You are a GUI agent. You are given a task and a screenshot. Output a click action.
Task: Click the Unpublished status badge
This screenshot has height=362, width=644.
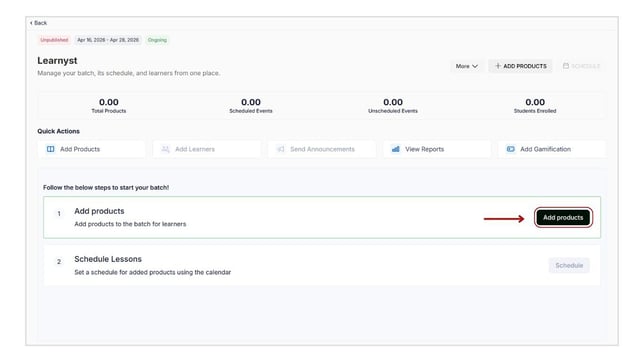tap(54, 40)
